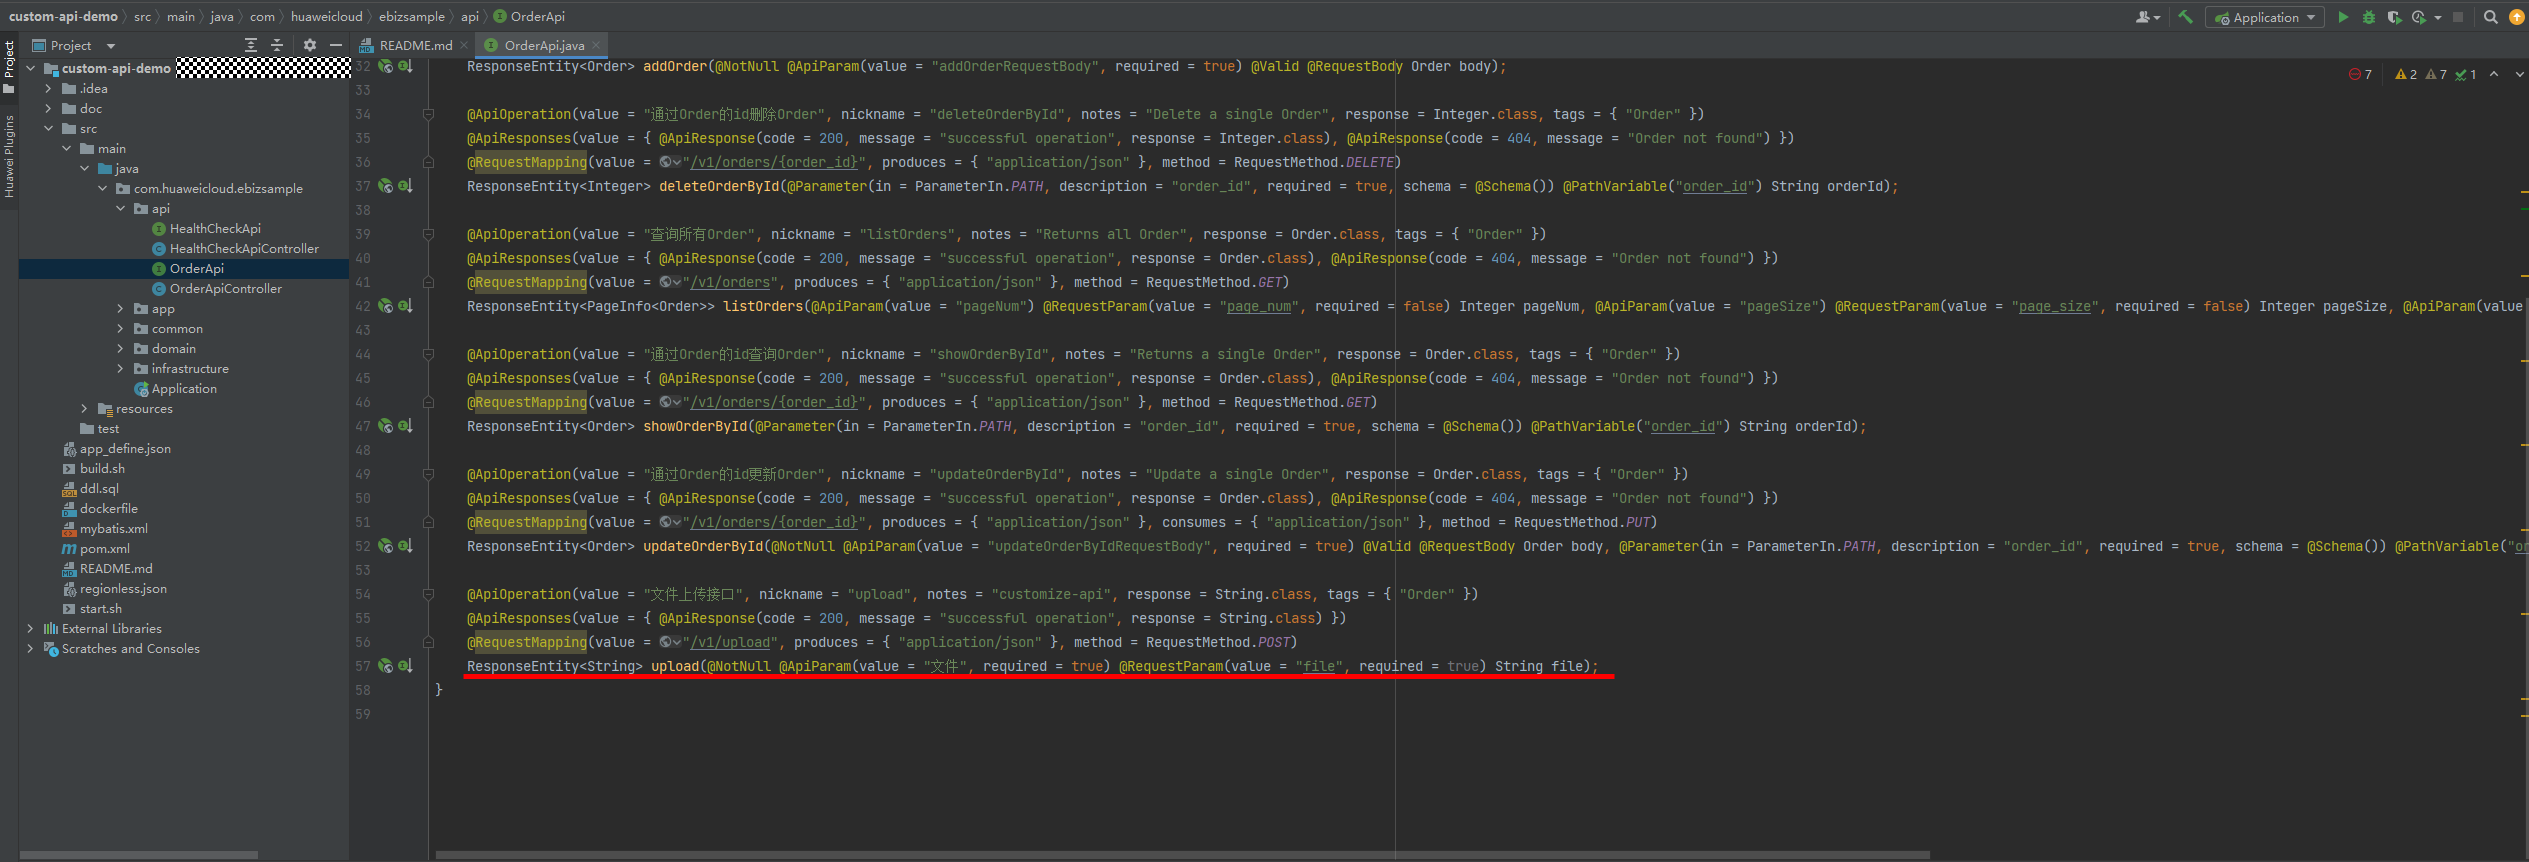
Task: Click the huaweicloud breadcrumb item
Action: pyautogui.click(x=327, y=16)
